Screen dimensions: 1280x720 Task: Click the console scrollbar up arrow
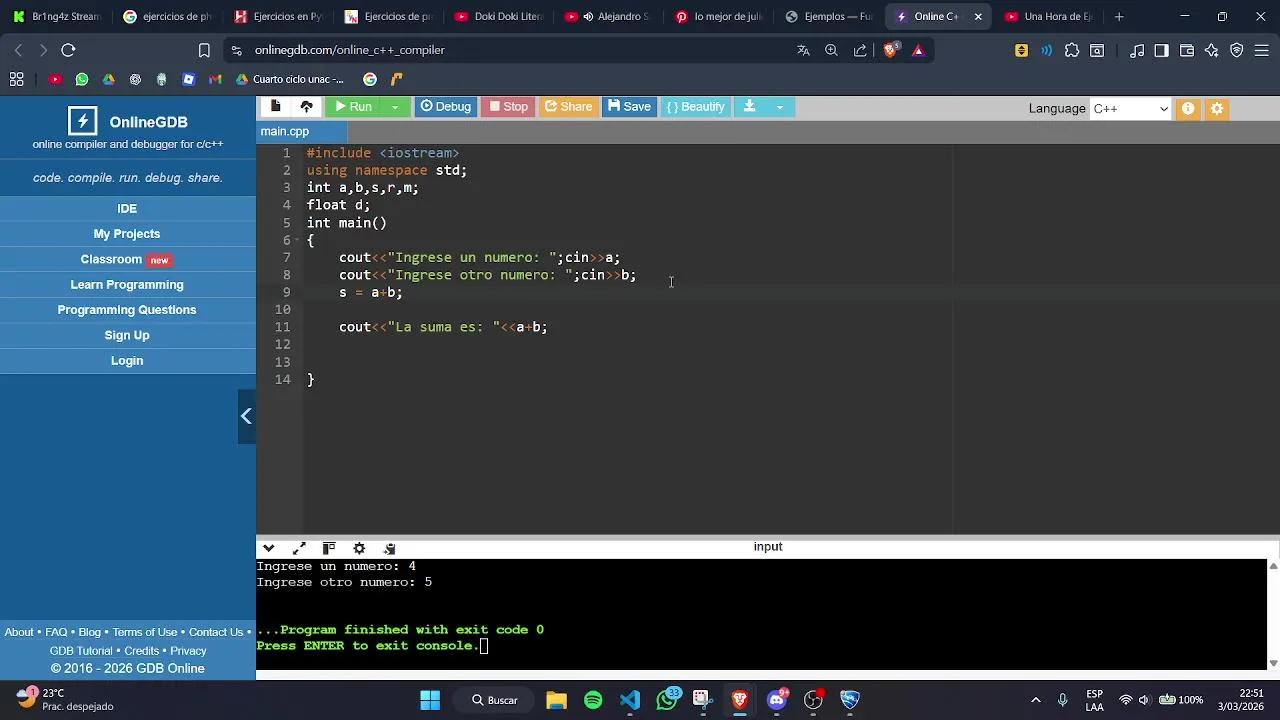1273,566
